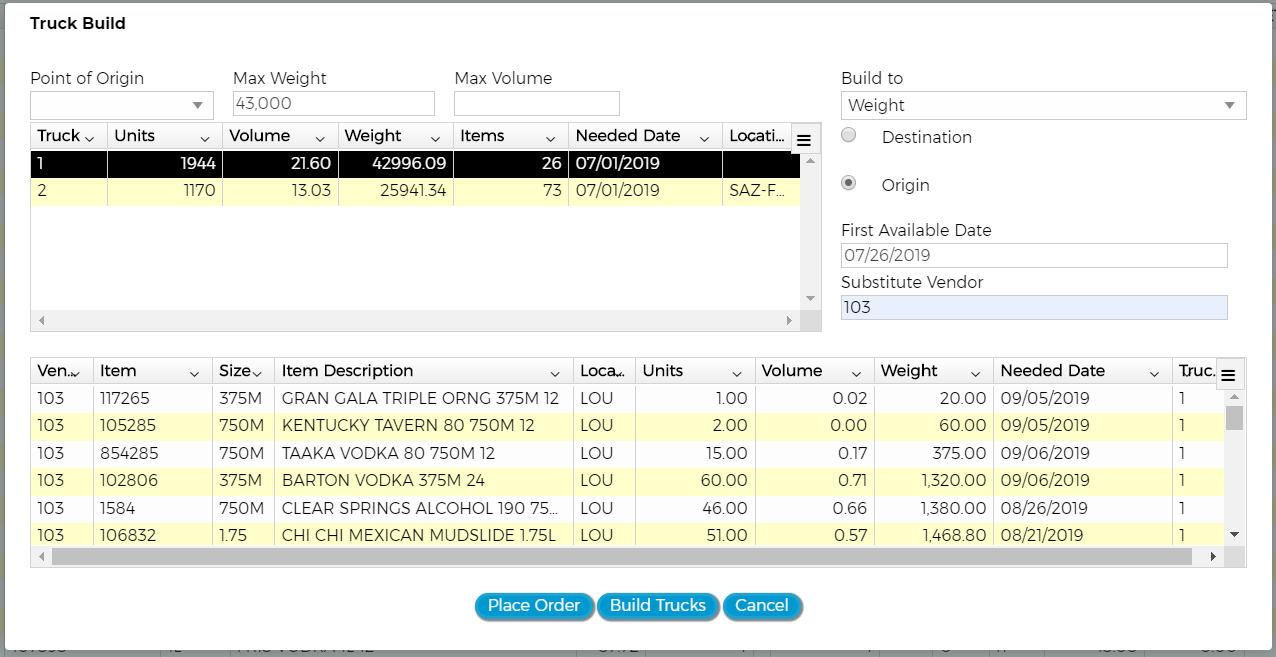Open the items grid hamburger menu
Viewport: 1276px width, 657px height.
1229,375
